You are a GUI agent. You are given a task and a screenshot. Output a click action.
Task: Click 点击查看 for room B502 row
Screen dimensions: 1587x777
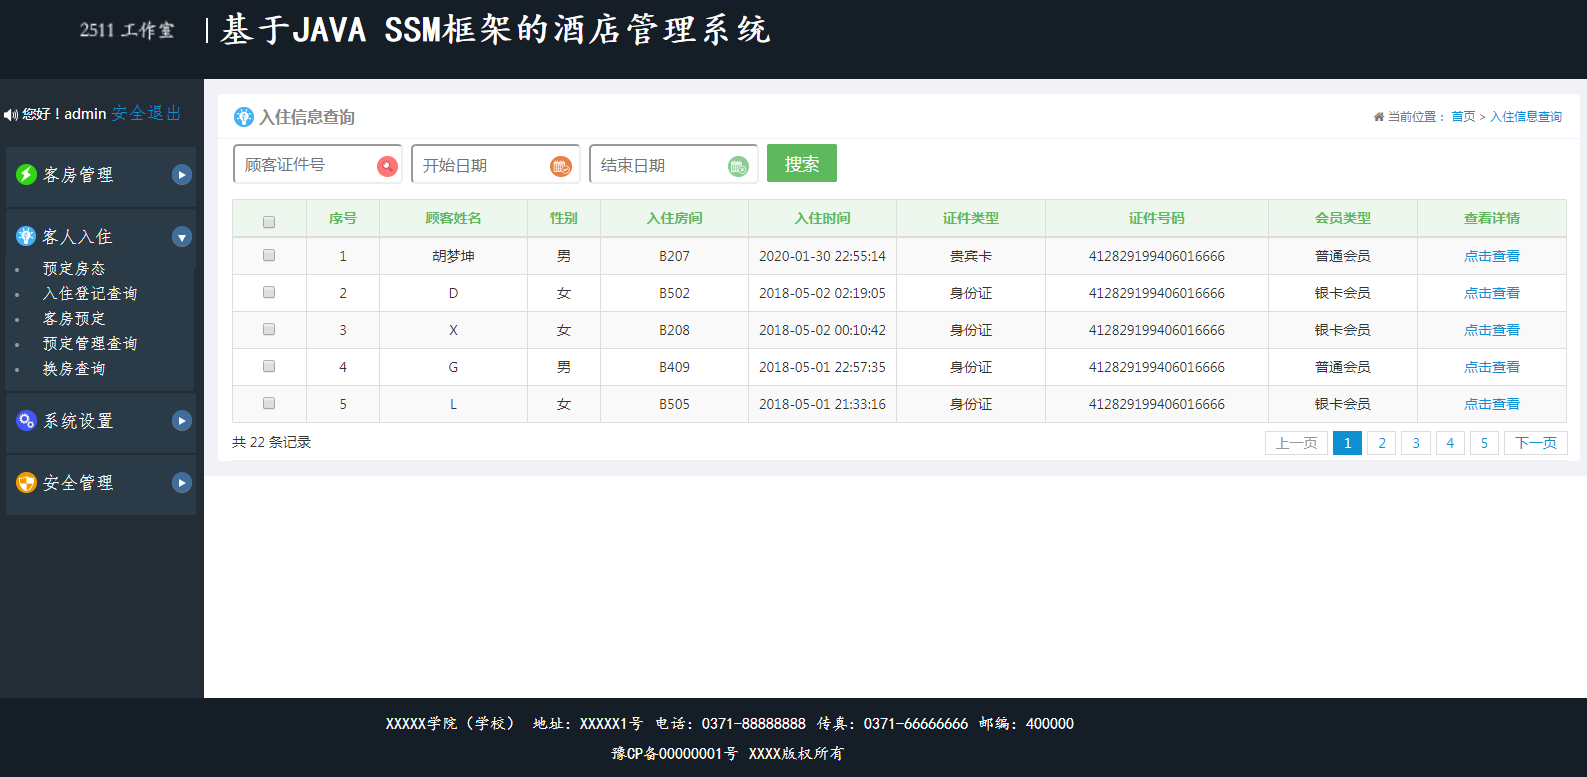click(1492, 293)
